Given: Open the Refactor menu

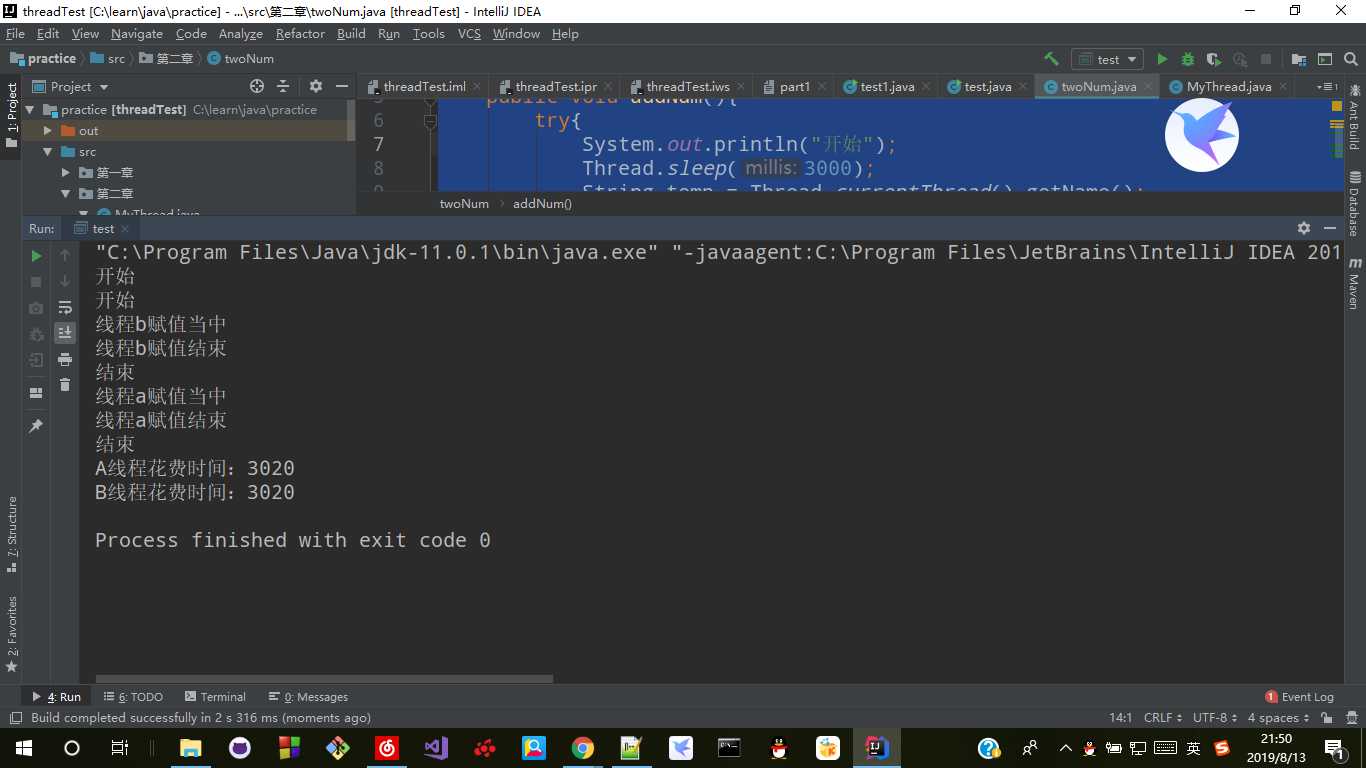Looking at the screenshot, I should click(300, 33).
